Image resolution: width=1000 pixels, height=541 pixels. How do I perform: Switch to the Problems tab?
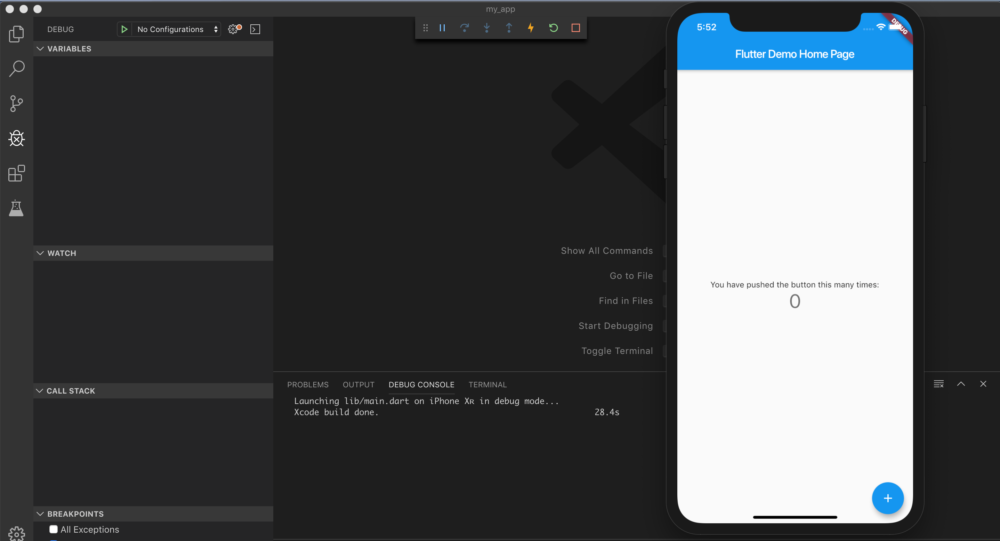[x=308, y=385]
